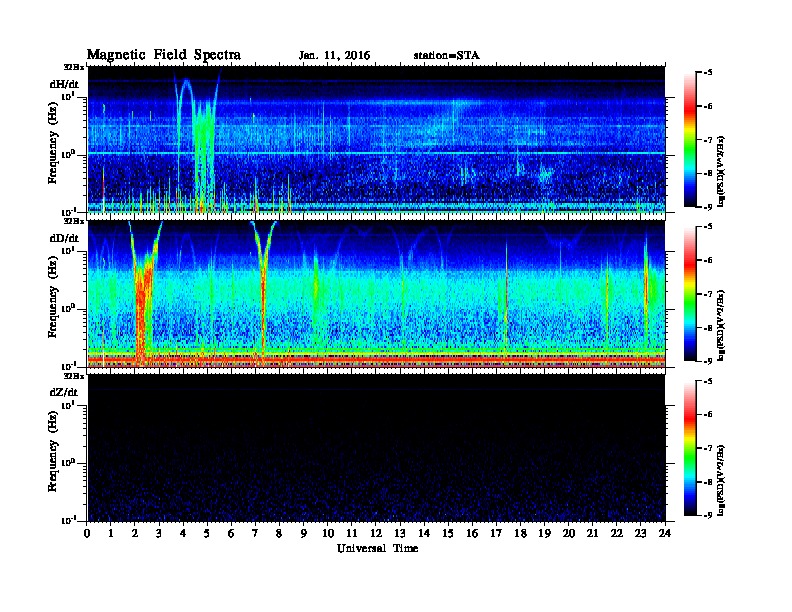Click the -5 tick on the dH/dt color bar
The width and height of the screenshot is (792, 612).
pyautogui.click(x=707, y=72)
